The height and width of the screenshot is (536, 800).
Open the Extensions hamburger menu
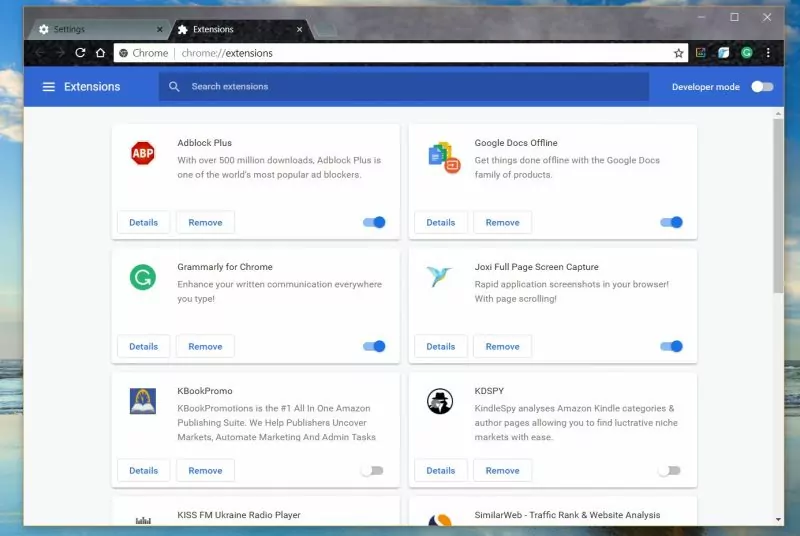(x=48, y=87)
